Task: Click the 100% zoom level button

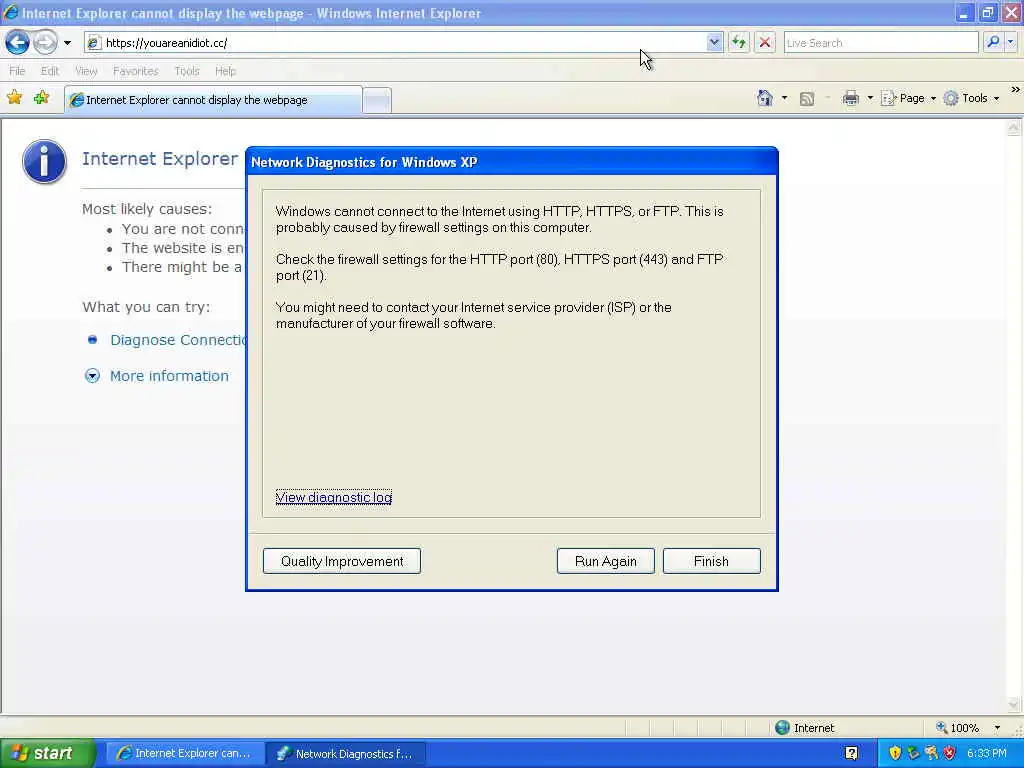Action: pyautogui.click(x=958, y=728)
